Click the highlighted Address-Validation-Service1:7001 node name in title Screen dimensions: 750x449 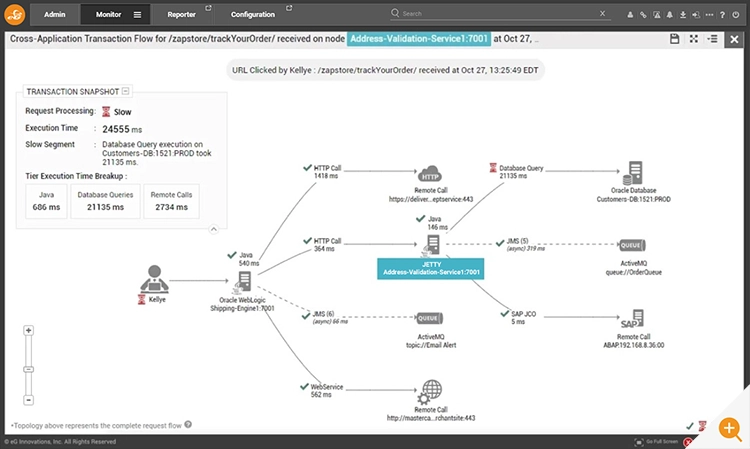point(419,39)
